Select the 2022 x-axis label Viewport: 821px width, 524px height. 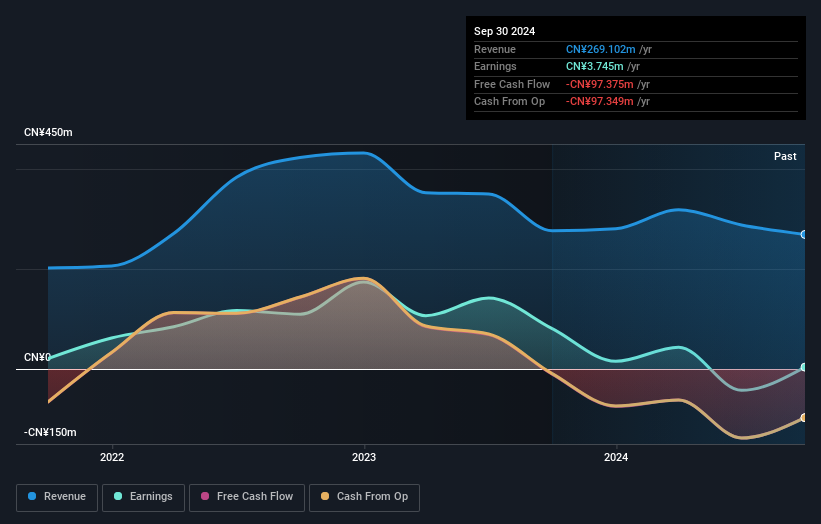pos(112,458)
